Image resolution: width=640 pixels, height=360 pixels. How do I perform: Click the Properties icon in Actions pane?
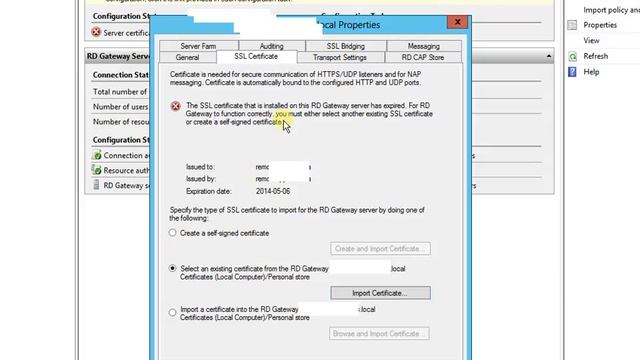(572, 25)
